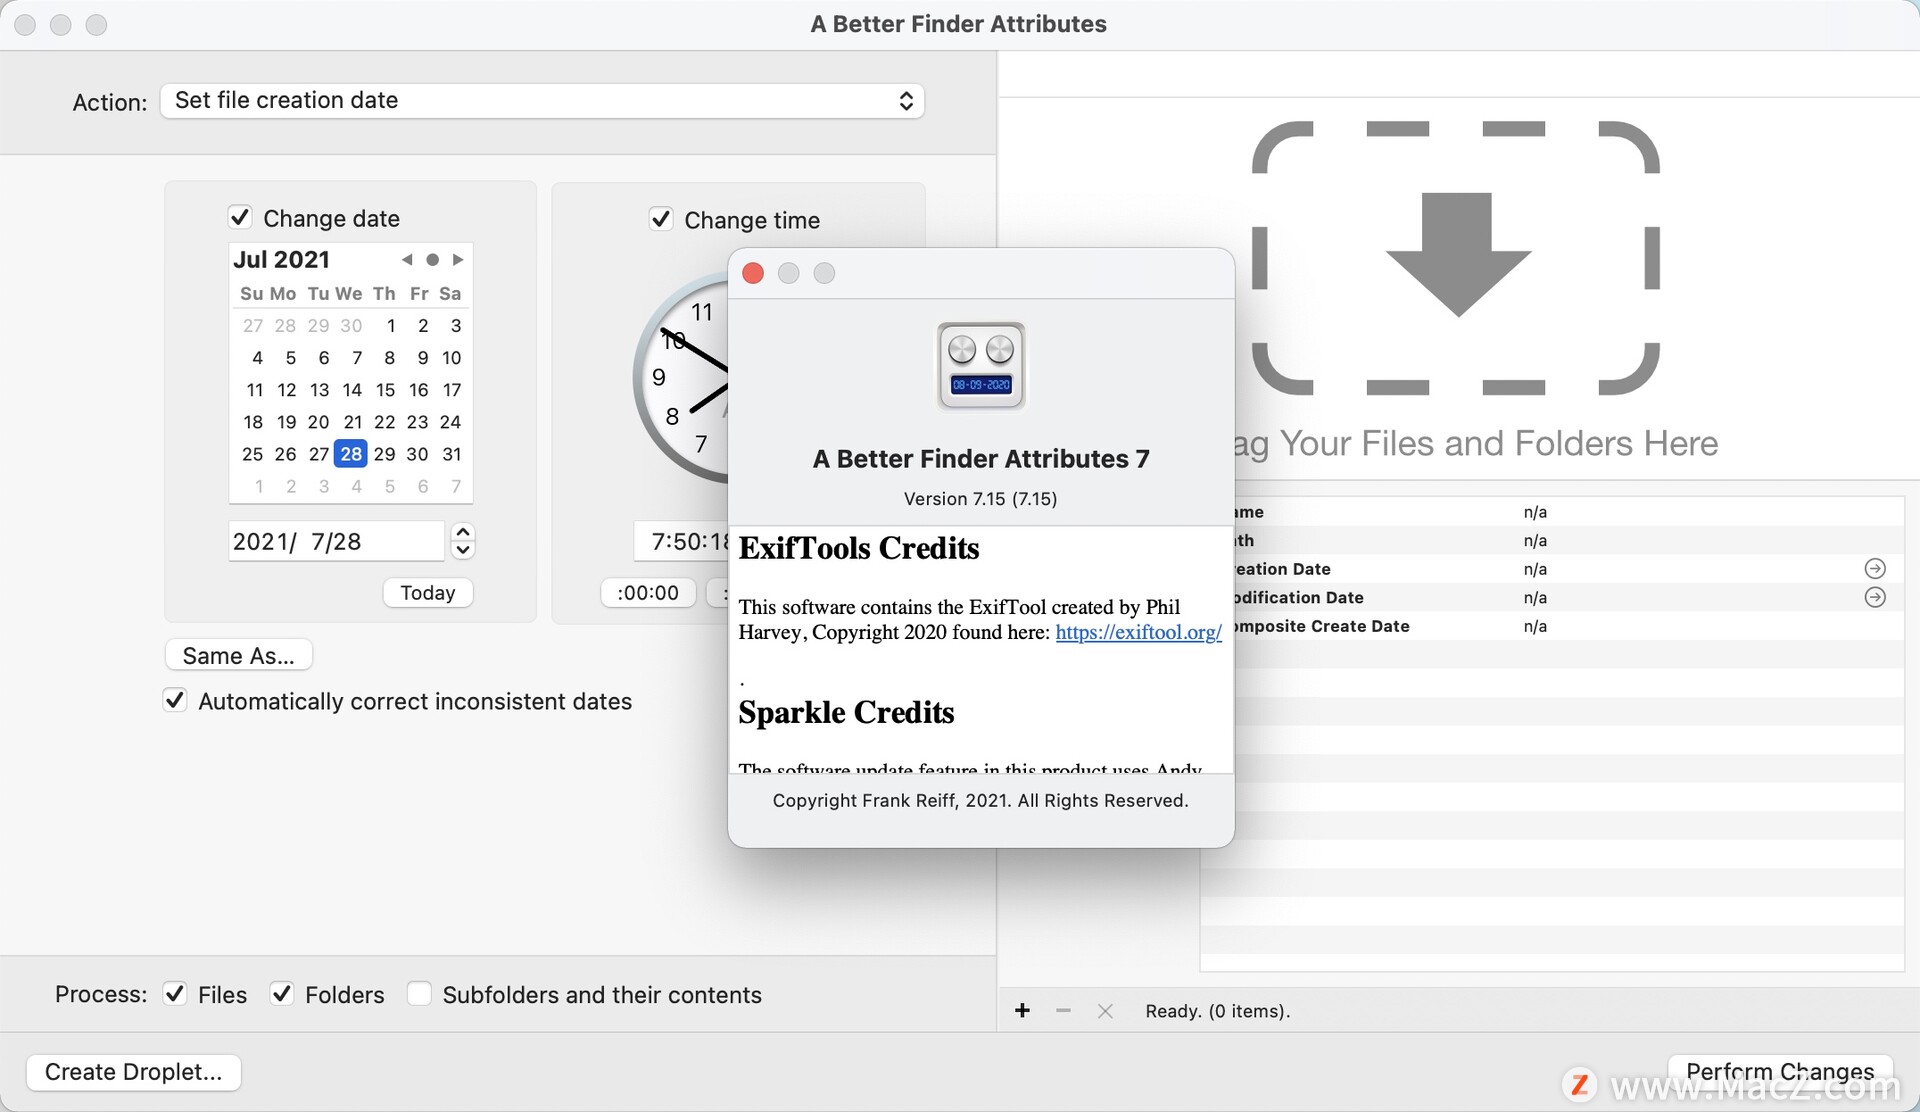The width and height of the screenshot is (1920, 1112).
Task: Toggle Automatically correct inconsistent dates
Action: click(x=175, y=700)
